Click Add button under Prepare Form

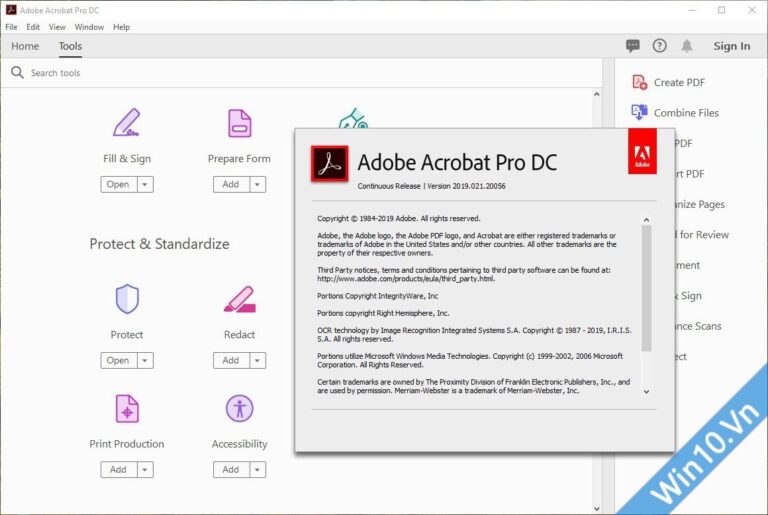pos(231,185)
